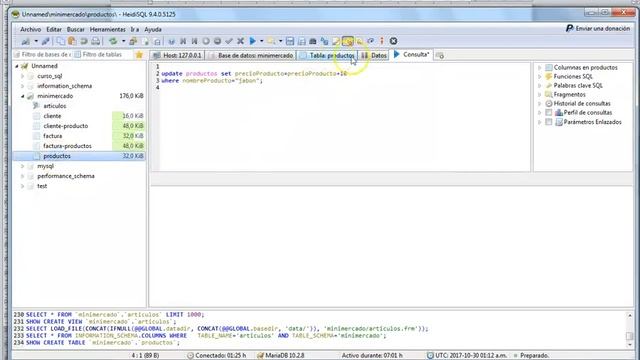The width and height of the screenshot is (640, 360).
Task: Select the cliente-producto table
Action: [66, 126]
